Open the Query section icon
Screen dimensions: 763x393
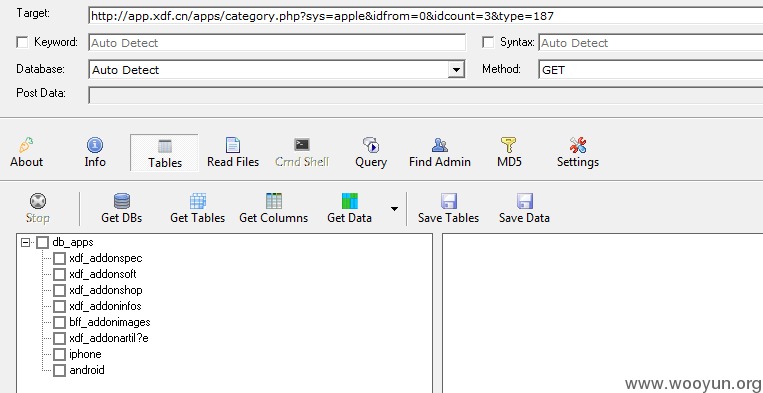(x=371, y=145)
